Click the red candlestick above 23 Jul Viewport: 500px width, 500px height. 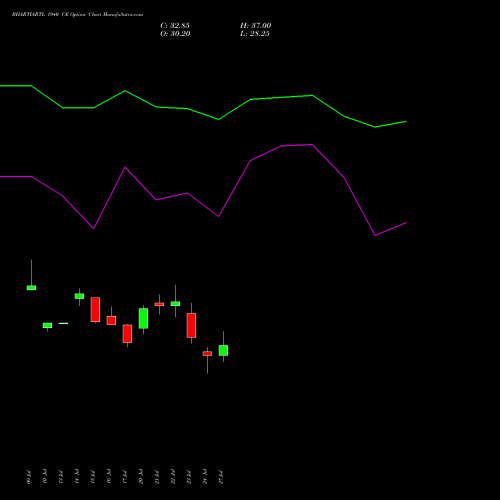pyautogui.click(x=191, y=325)
